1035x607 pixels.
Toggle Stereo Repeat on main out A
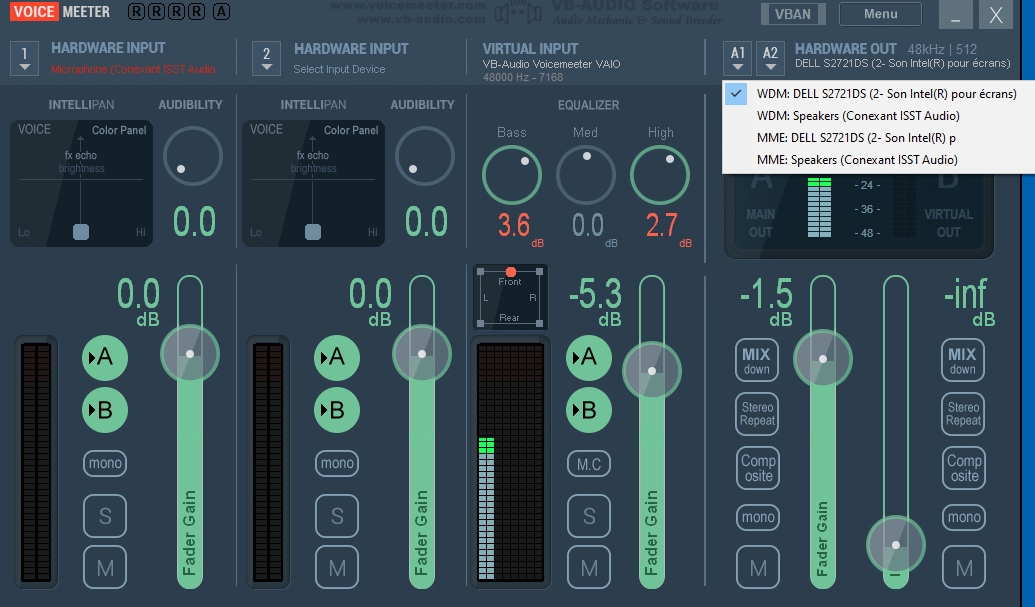757,414
